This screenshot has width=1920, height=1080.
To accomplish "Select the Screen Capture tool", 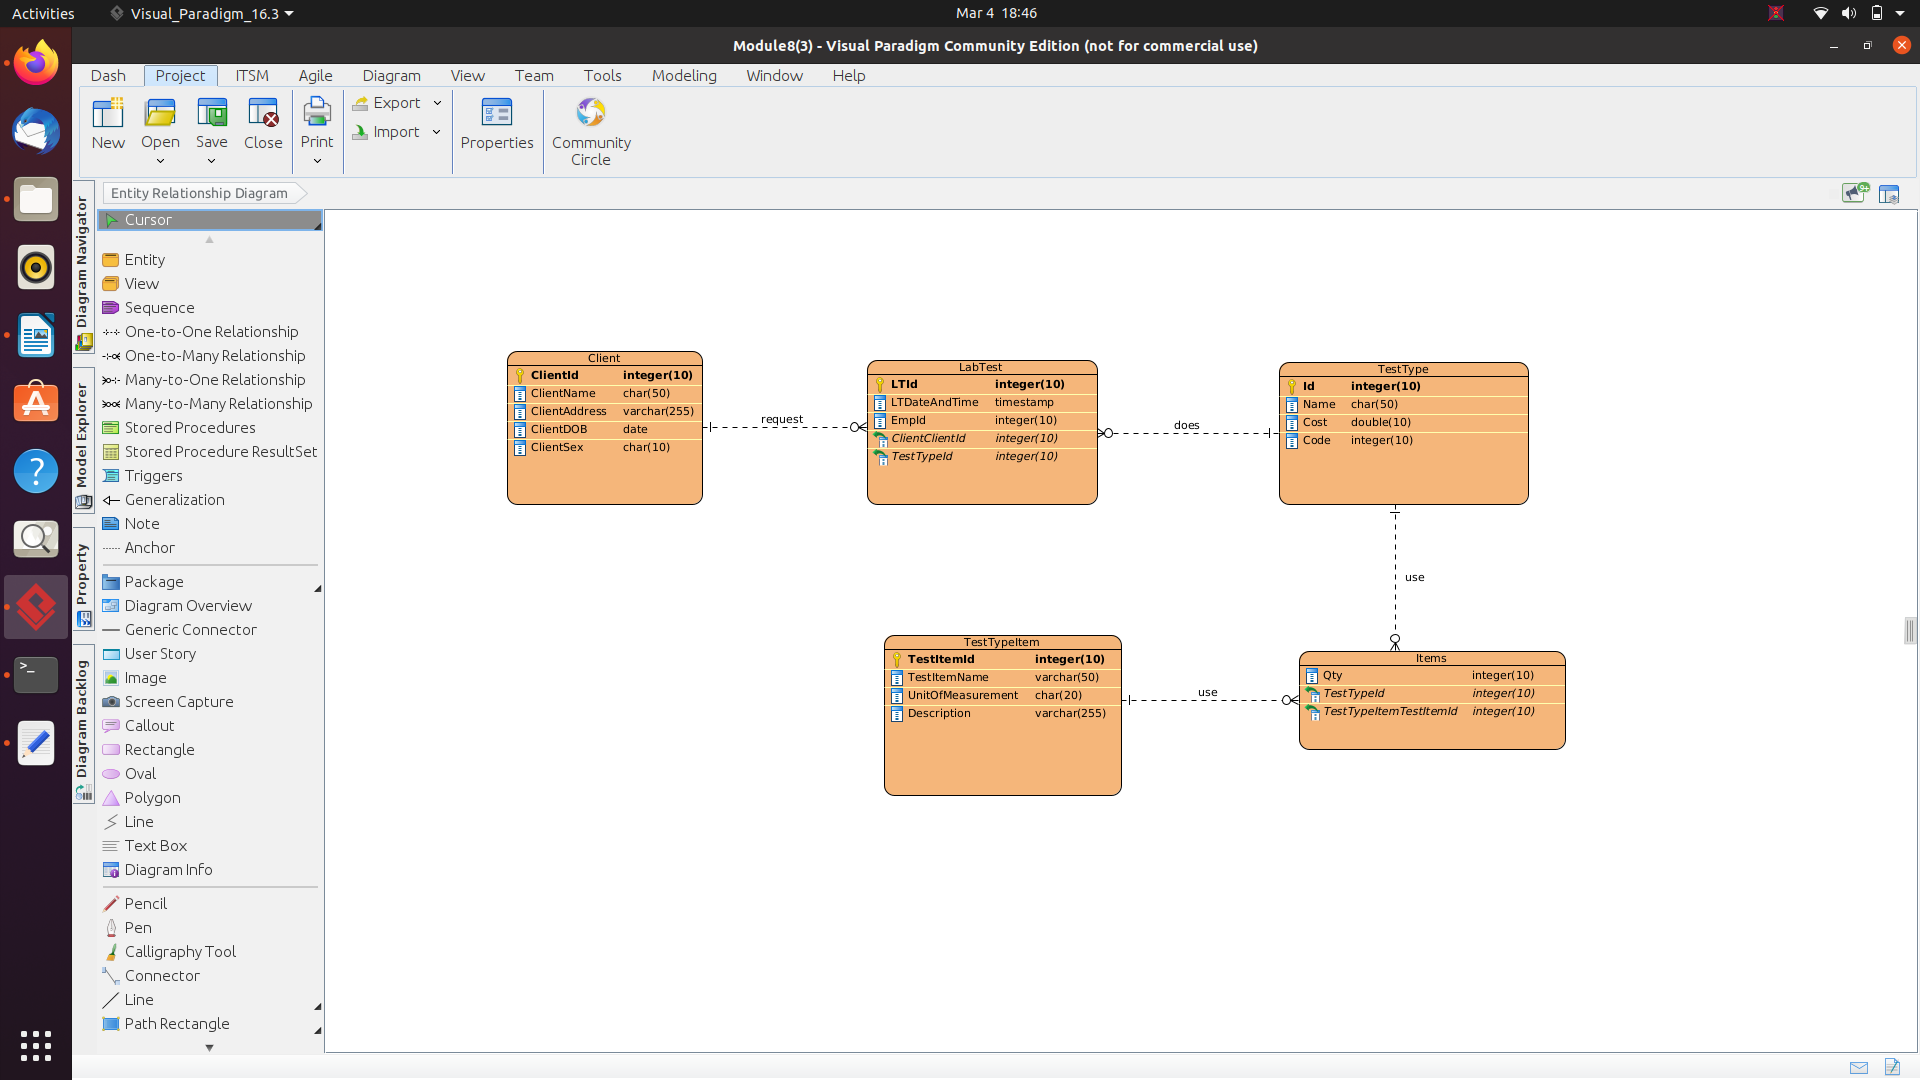I will click(x=178, y=701).
